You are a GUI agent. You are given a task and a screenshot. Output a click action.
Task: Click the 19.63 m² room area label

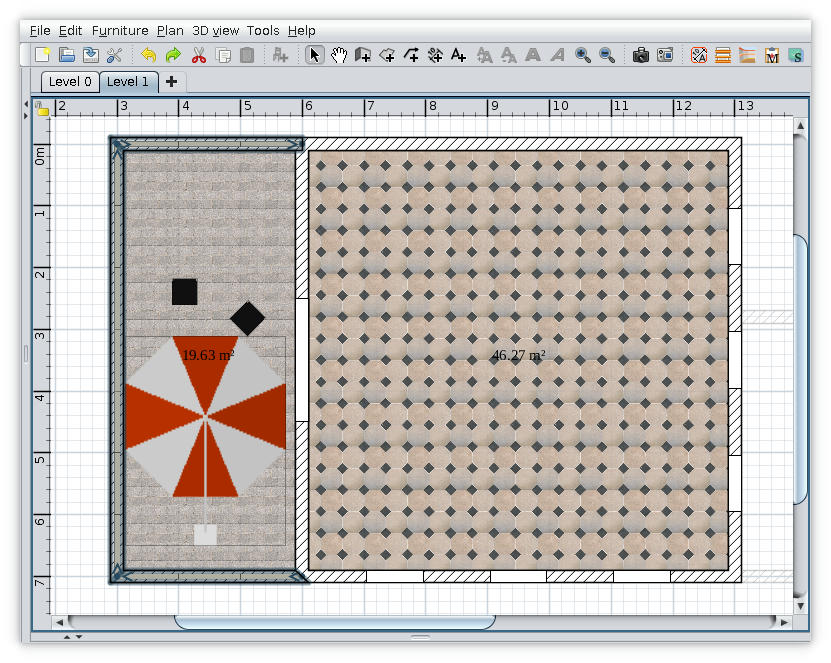pos(208,355)
